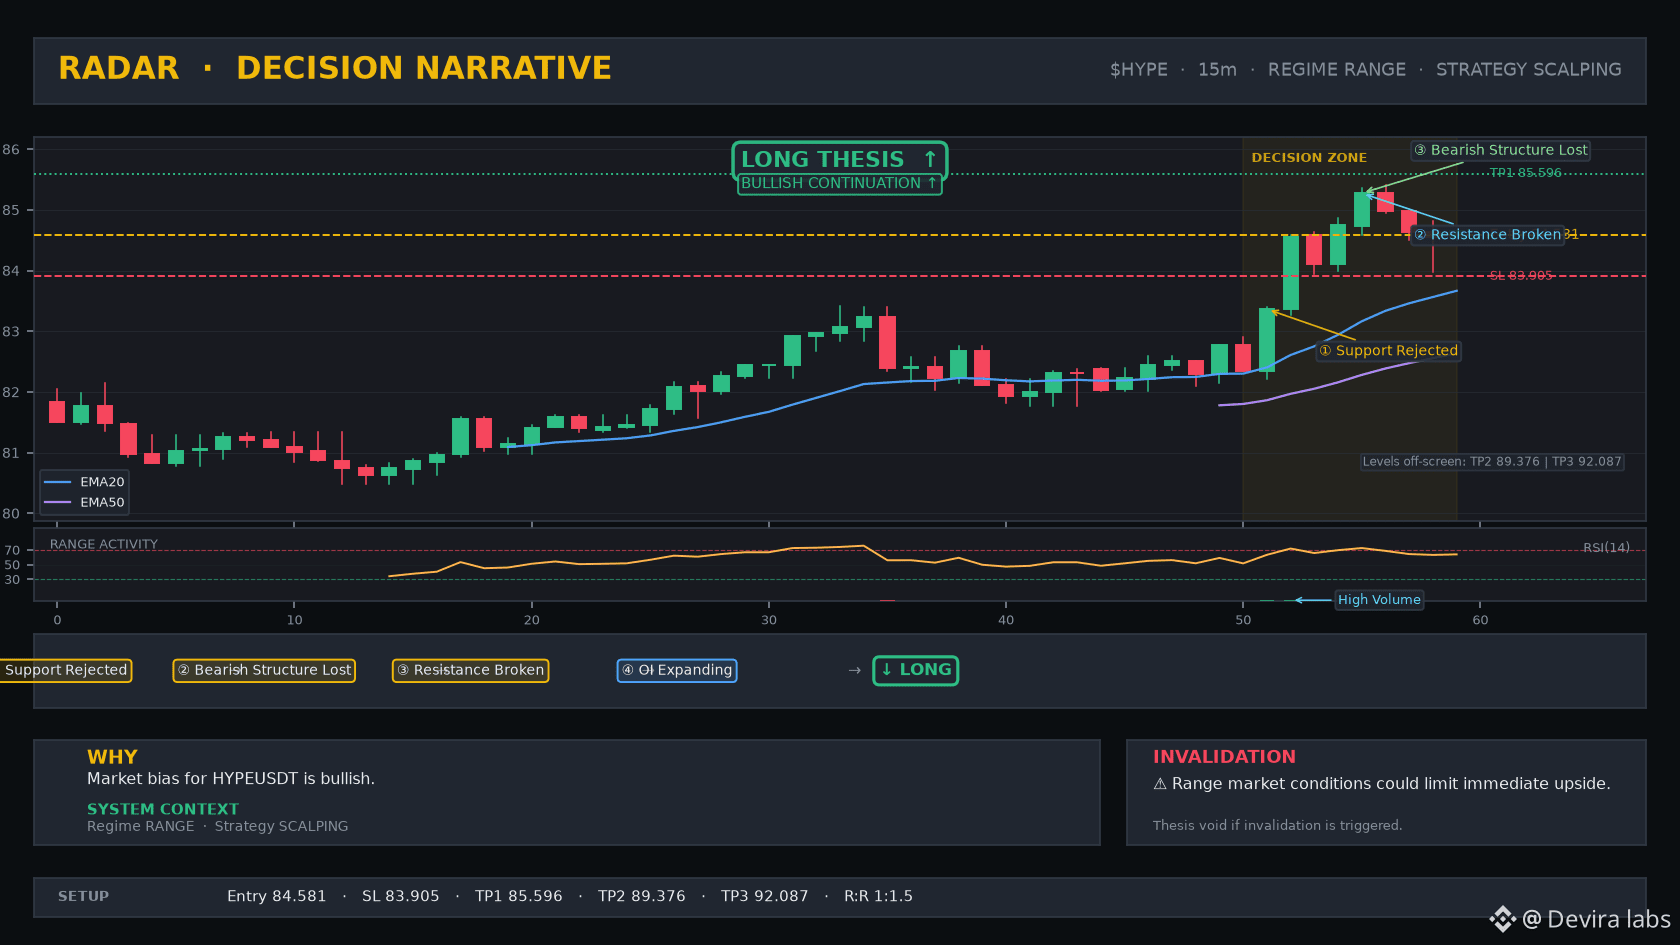
Task: Click 'Range market conditions could limit immediate upside.'
Action: tap(1391, 784)
